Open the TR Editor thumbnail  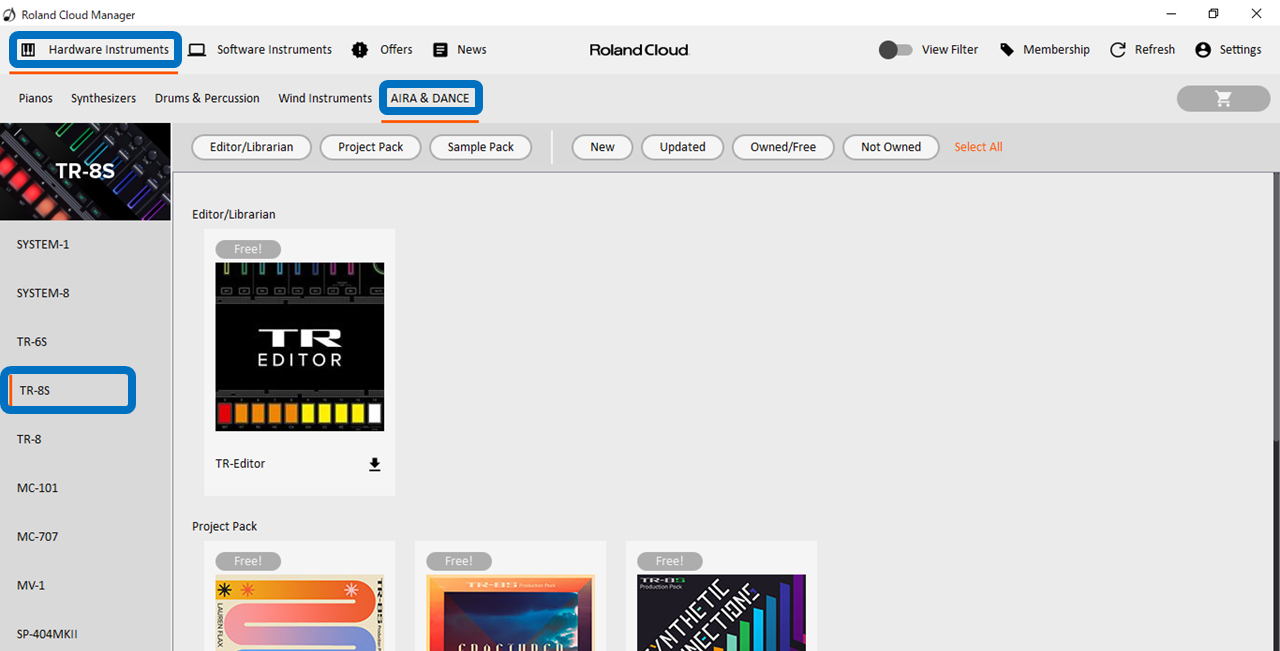300,347
